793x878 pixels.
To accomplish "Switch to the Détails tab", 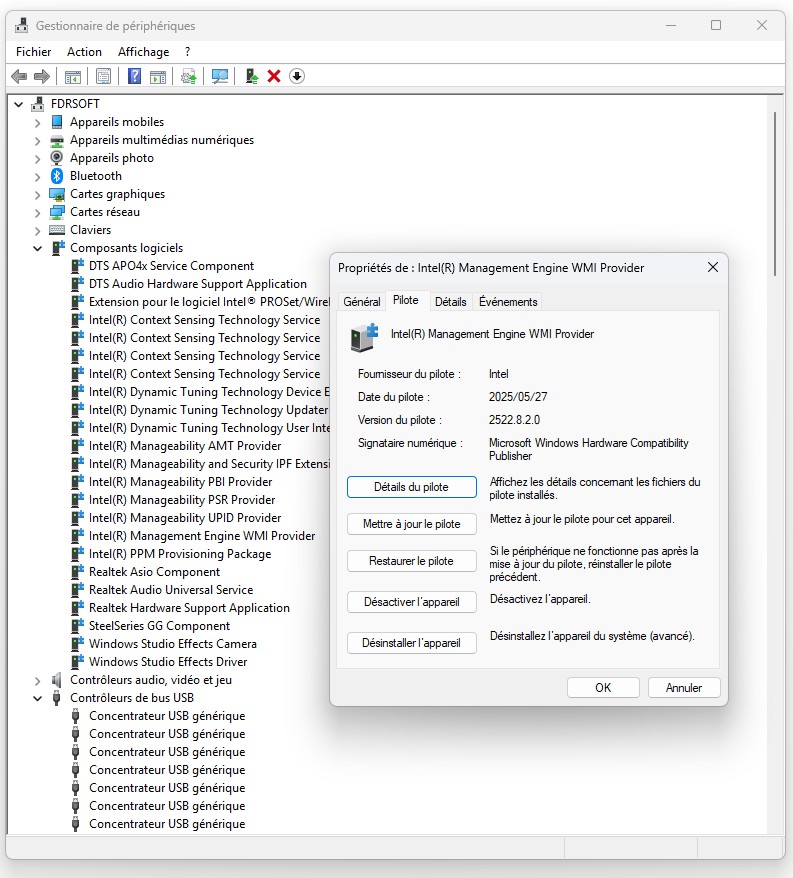I will point(450,302).
